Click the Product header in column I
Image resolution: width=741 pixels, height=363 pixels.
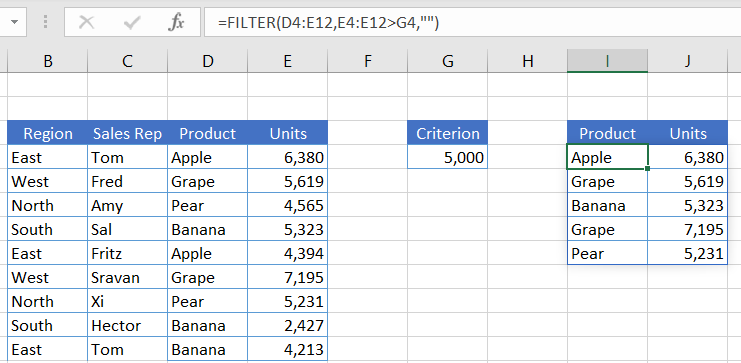(607, 133)
